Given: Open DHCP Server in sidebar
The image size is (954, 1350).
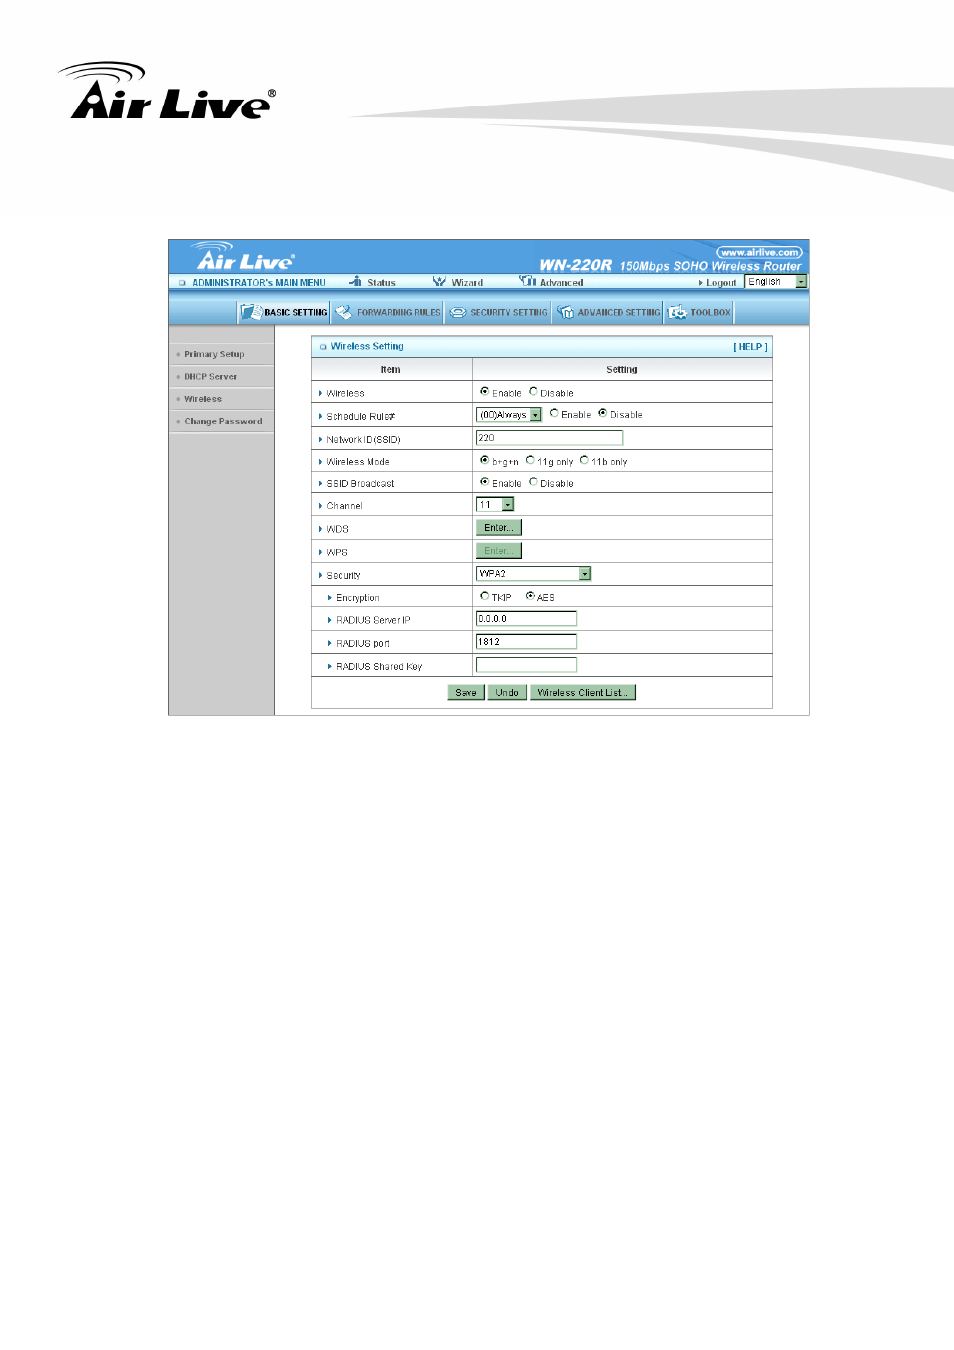Looking at the screenshot, I should click(210, 377).
